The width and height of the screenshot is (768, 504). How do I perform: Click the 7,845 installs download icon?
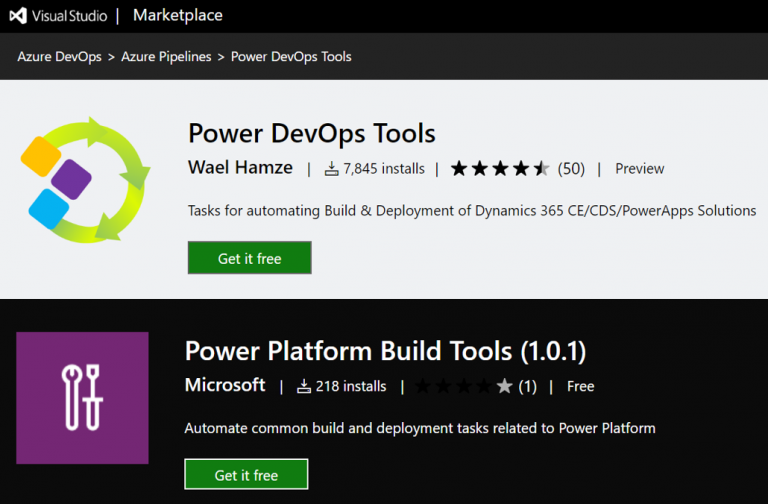coord(332,169)
